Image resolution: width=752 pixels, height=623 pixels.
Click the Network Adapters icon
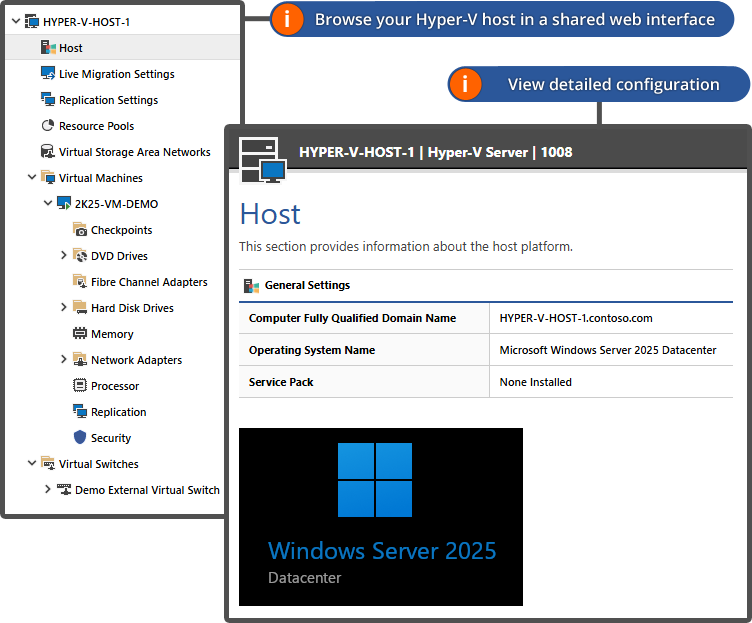pyautogui.click(x=80, y=359)
